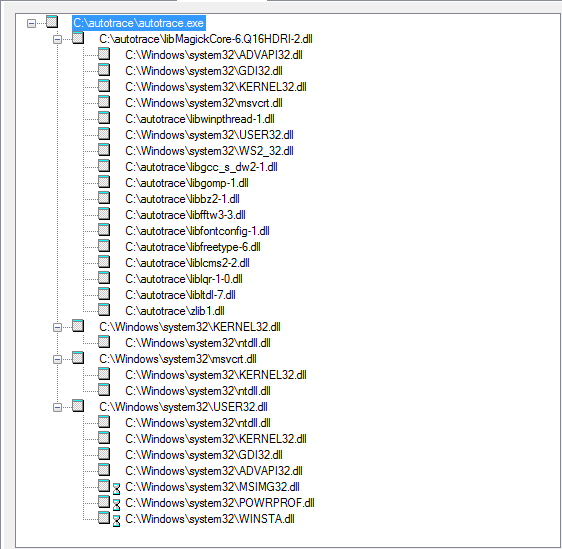Viewport: 562px width, 549px height.
Task: Select ADVAPI32.dll under top-level USER32.dll
Action: pos(214,471)
